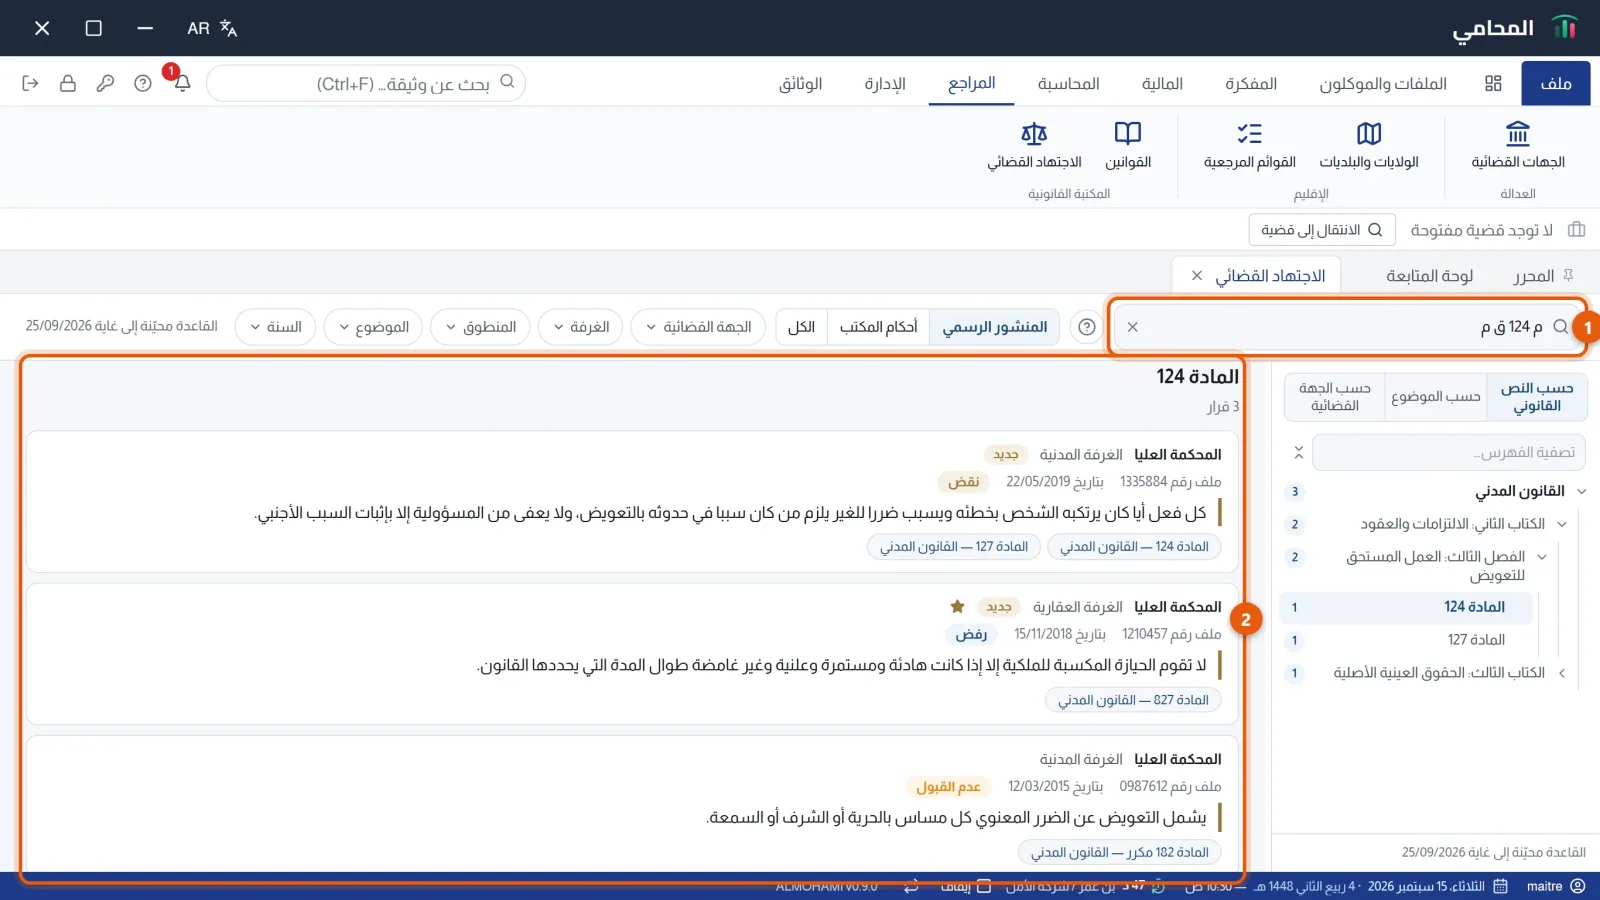
Task: Click the نقض verdict badge on file 1335884
Action: (963, 482)
